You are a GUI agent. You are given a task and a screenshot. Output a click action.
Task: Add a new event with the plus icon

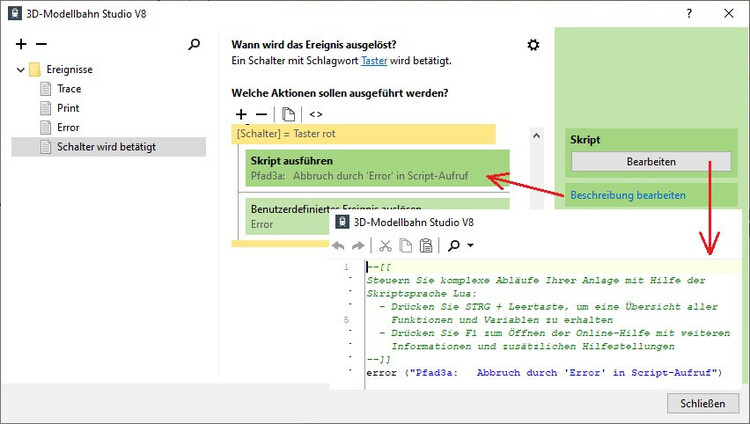click(x=21, y=44)
